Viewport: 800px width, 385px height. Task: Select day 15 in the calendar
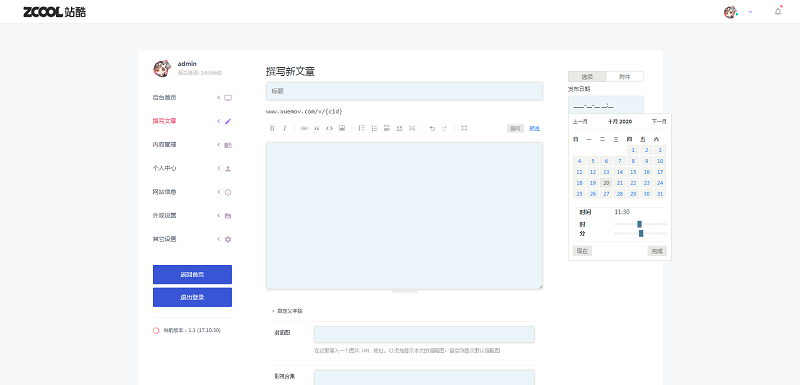tap(633, 172)
